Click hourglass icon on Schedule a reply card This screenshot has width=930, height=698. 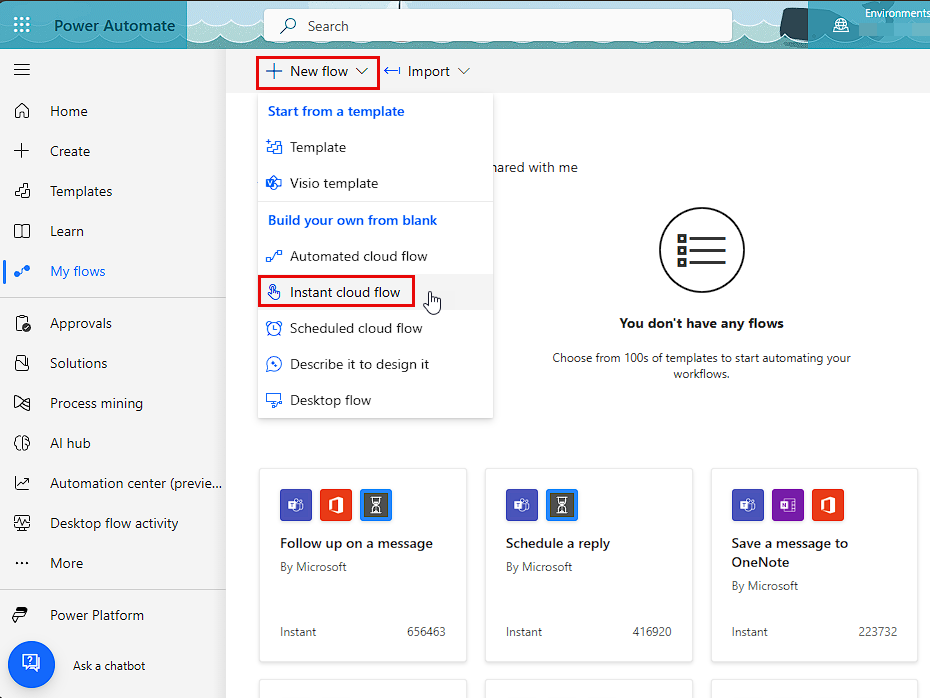(562, 505)
